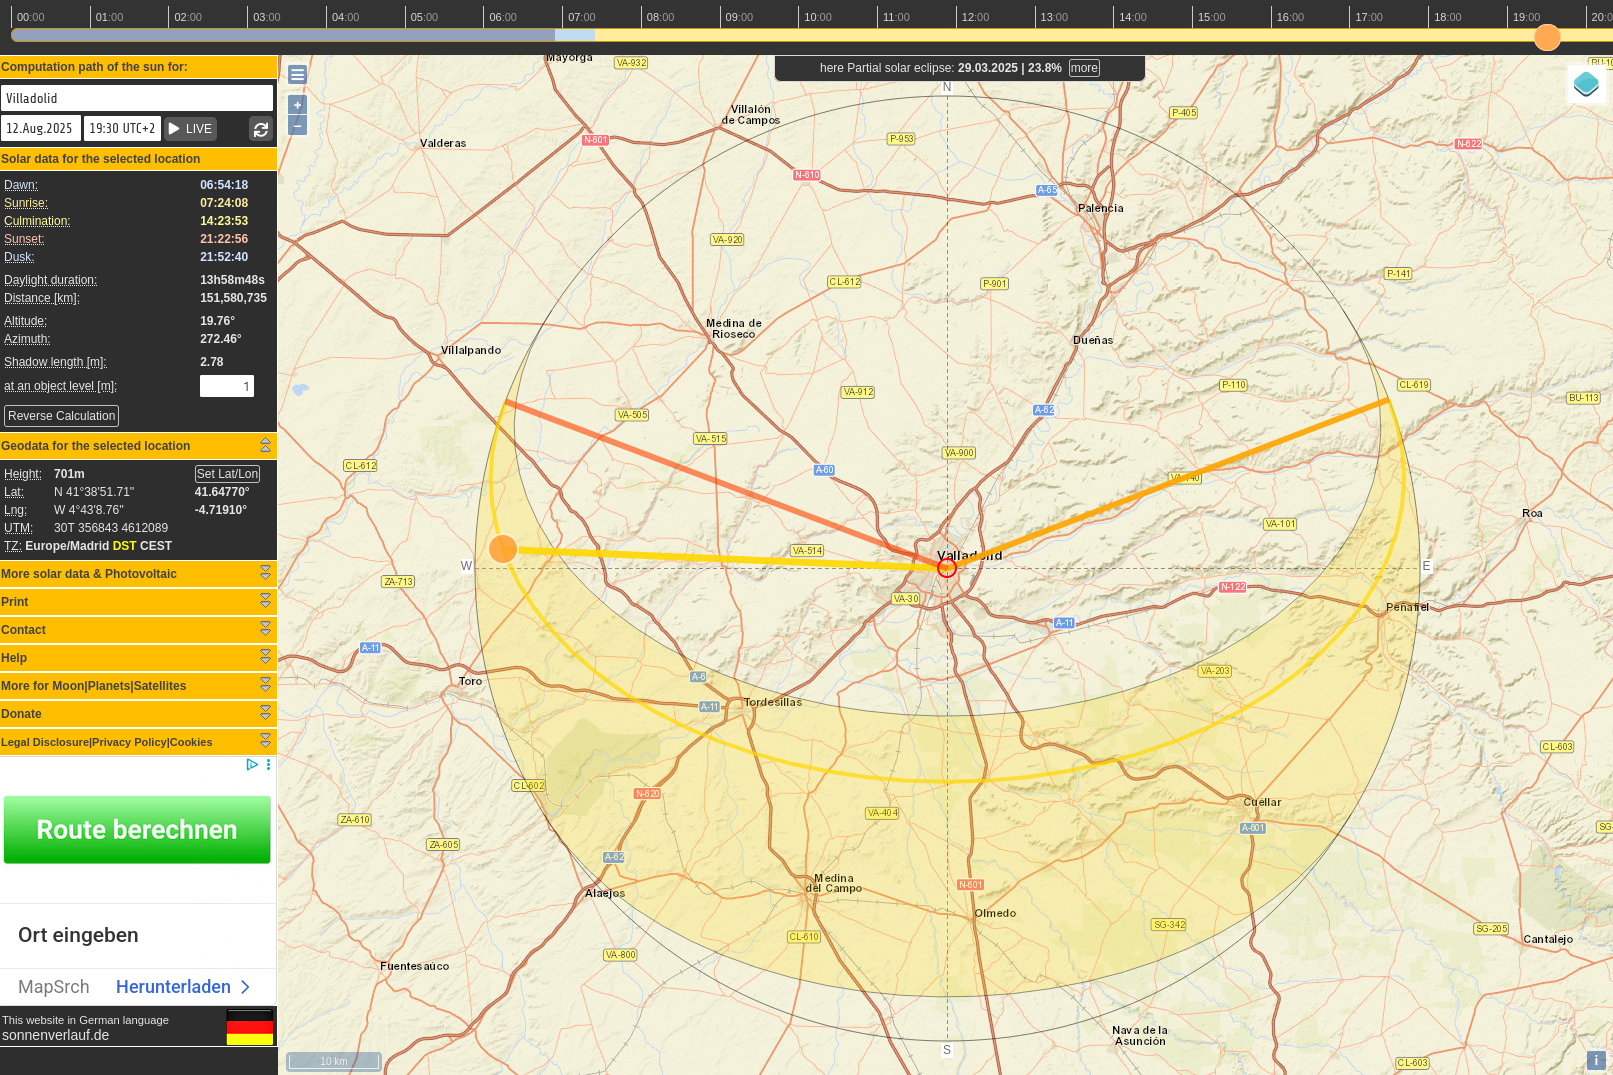Click the Reverse Calculation button
This screenshot has height=1075, width=1613.
click(x=62, y=416)
